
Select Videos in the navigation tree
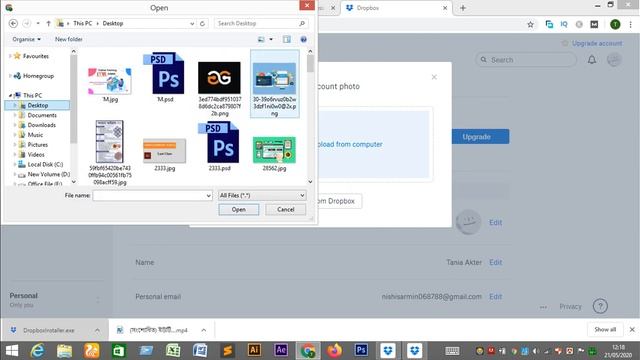[36, 155]
